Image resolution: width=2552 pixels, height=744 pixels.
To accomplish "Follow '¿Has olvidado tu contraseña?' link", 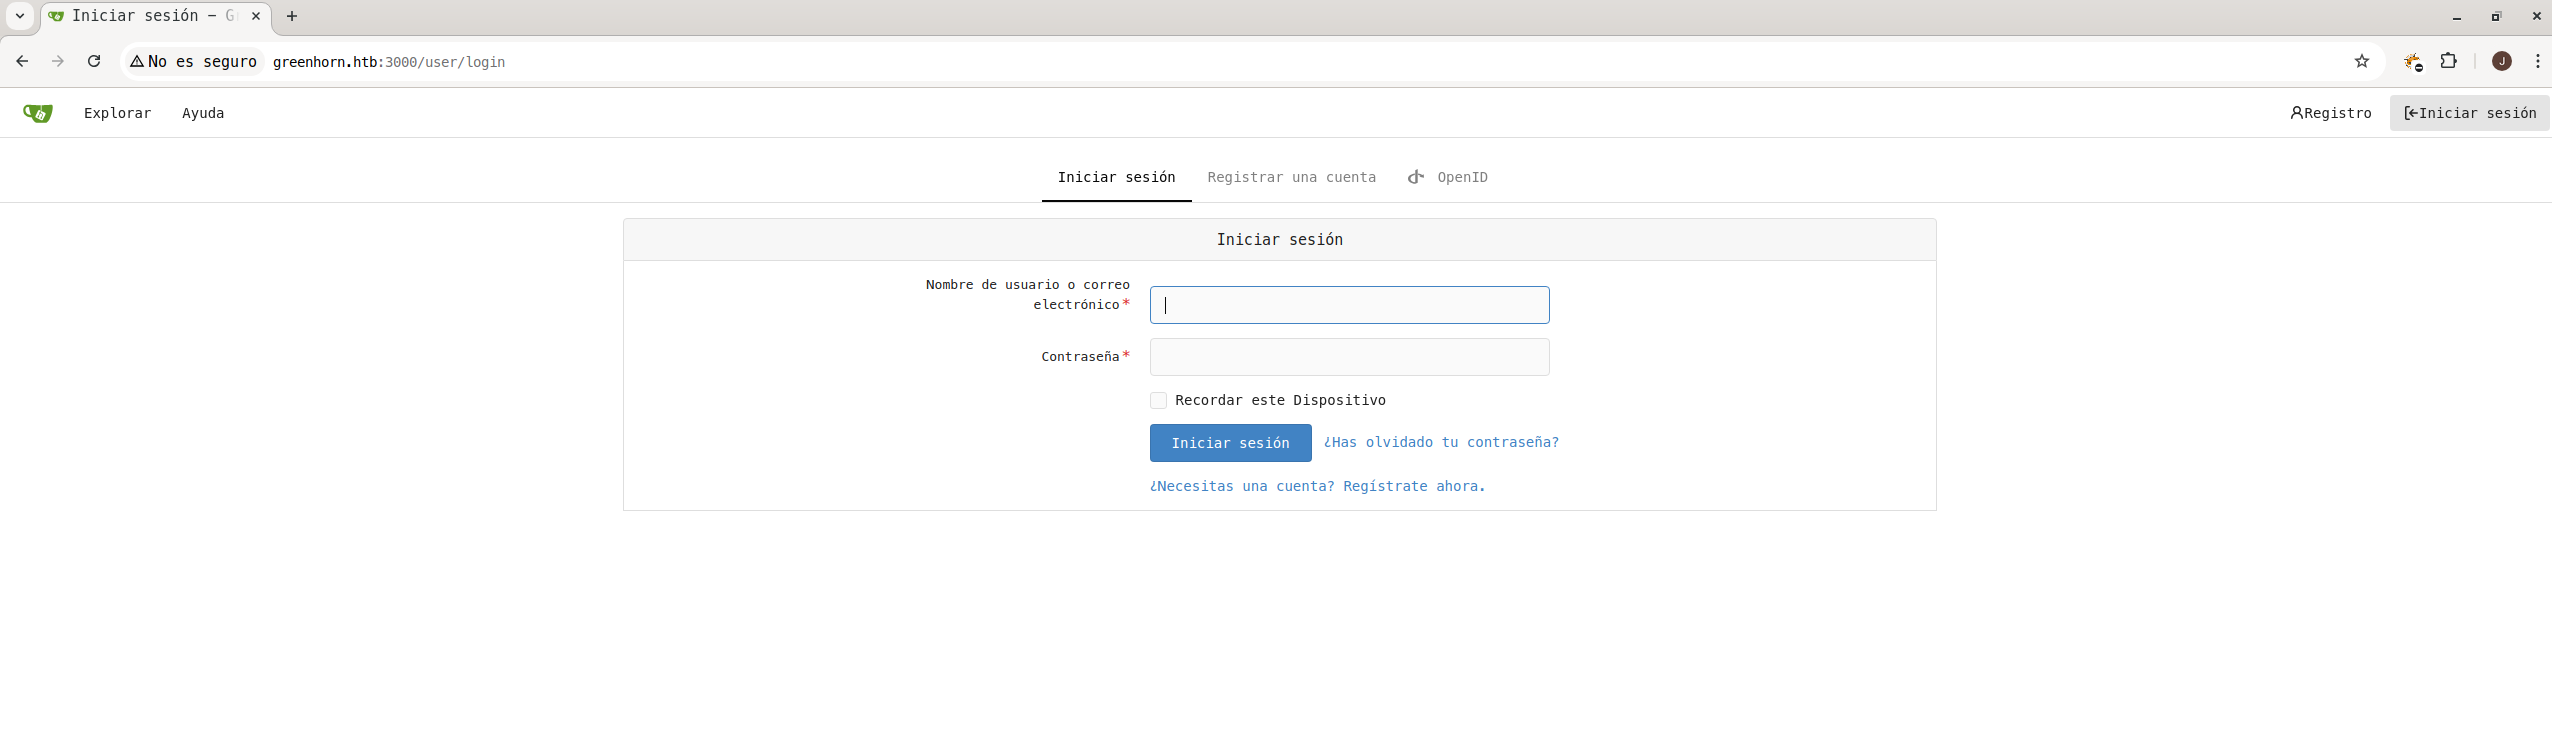I will tap(1441, 442).
